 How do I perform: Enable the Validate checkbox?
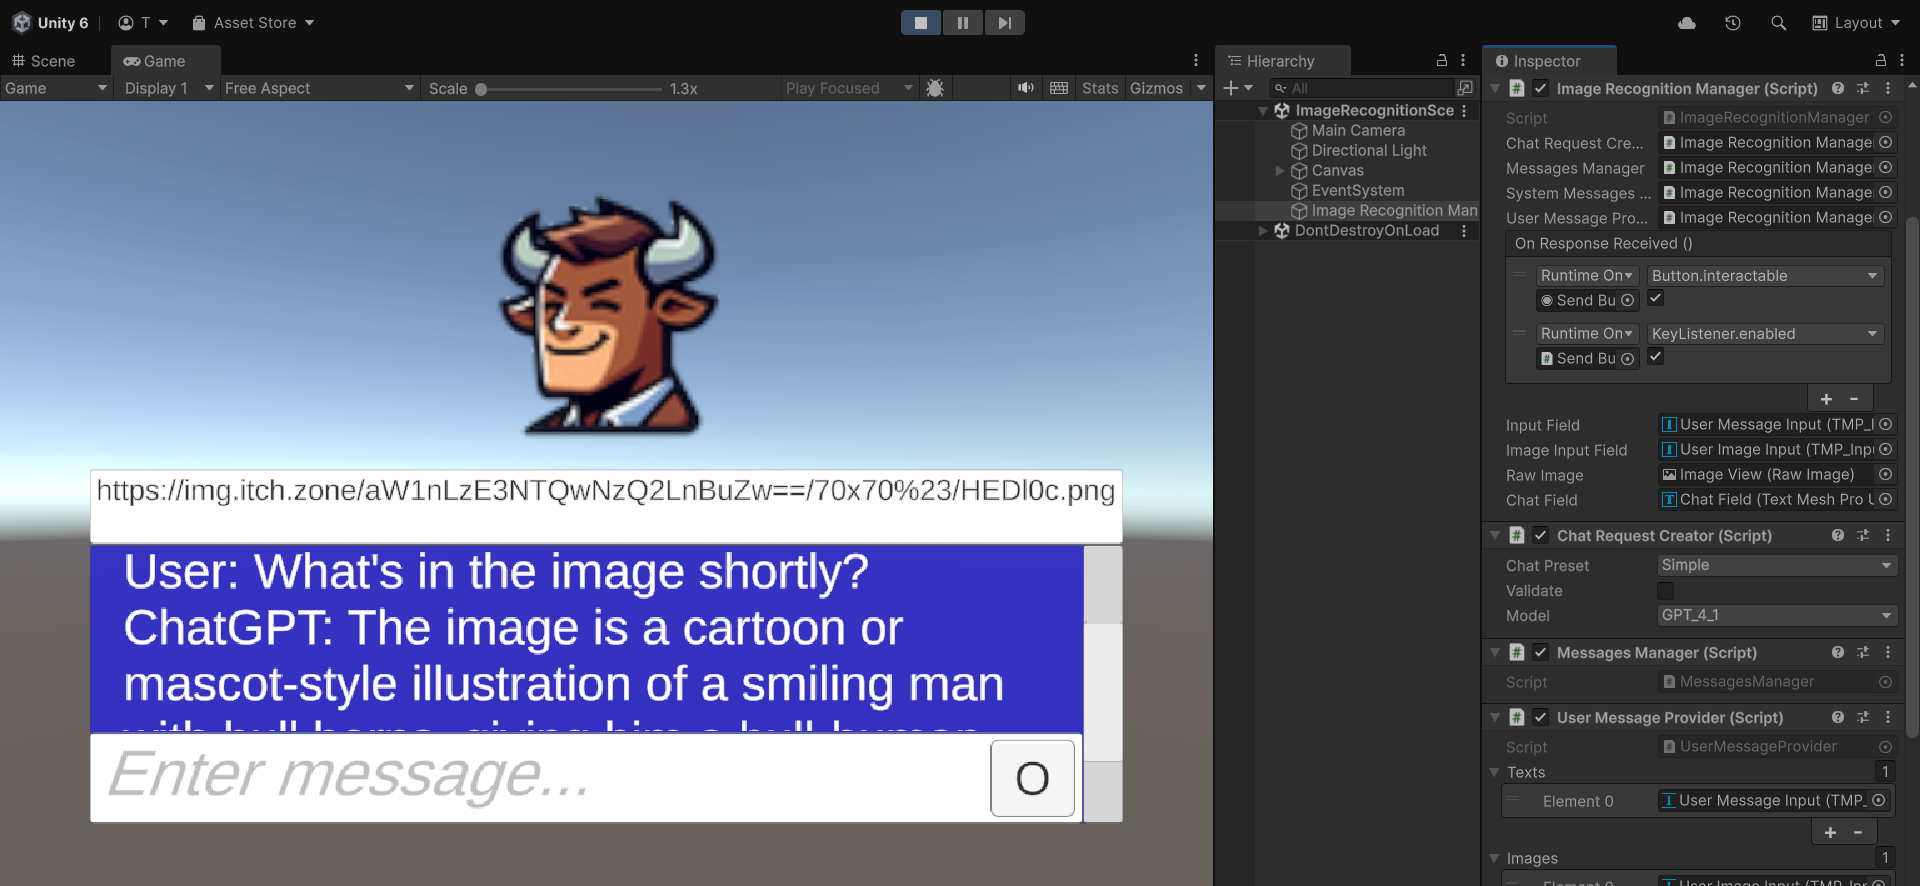(1665, 591)
